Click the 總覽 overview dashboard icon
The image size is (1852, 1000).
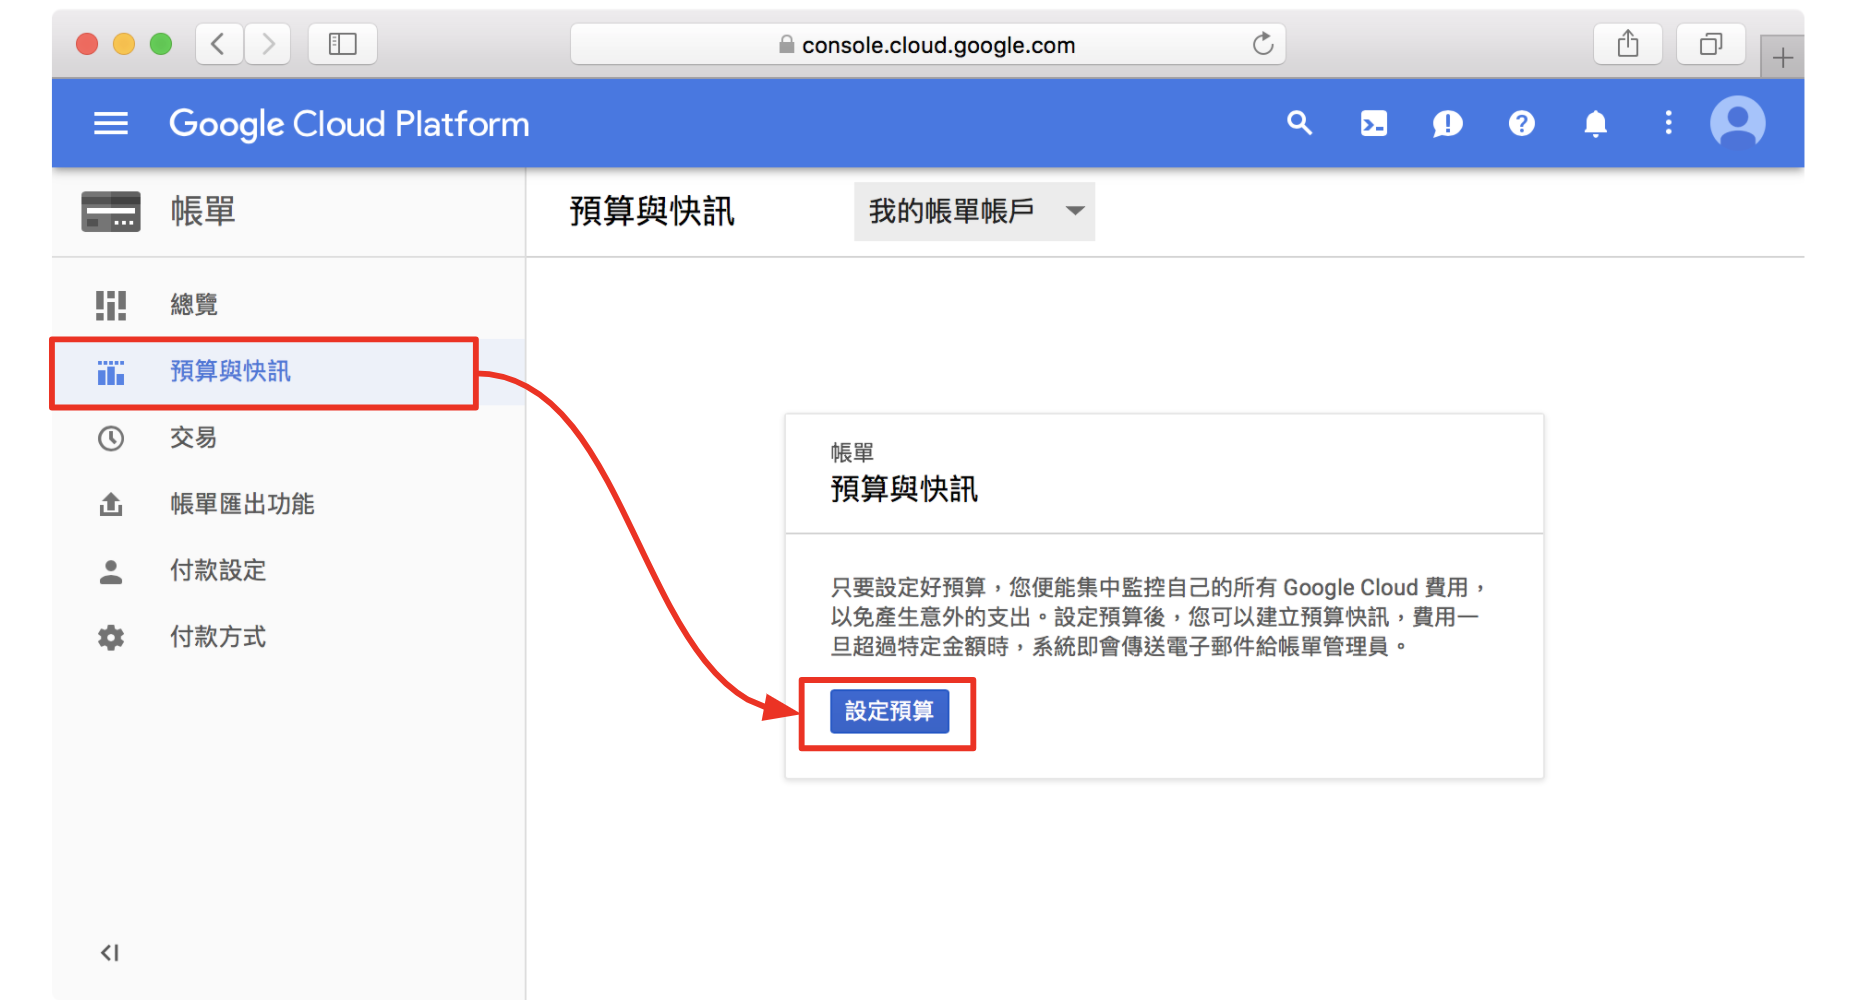tap(111, 305)
